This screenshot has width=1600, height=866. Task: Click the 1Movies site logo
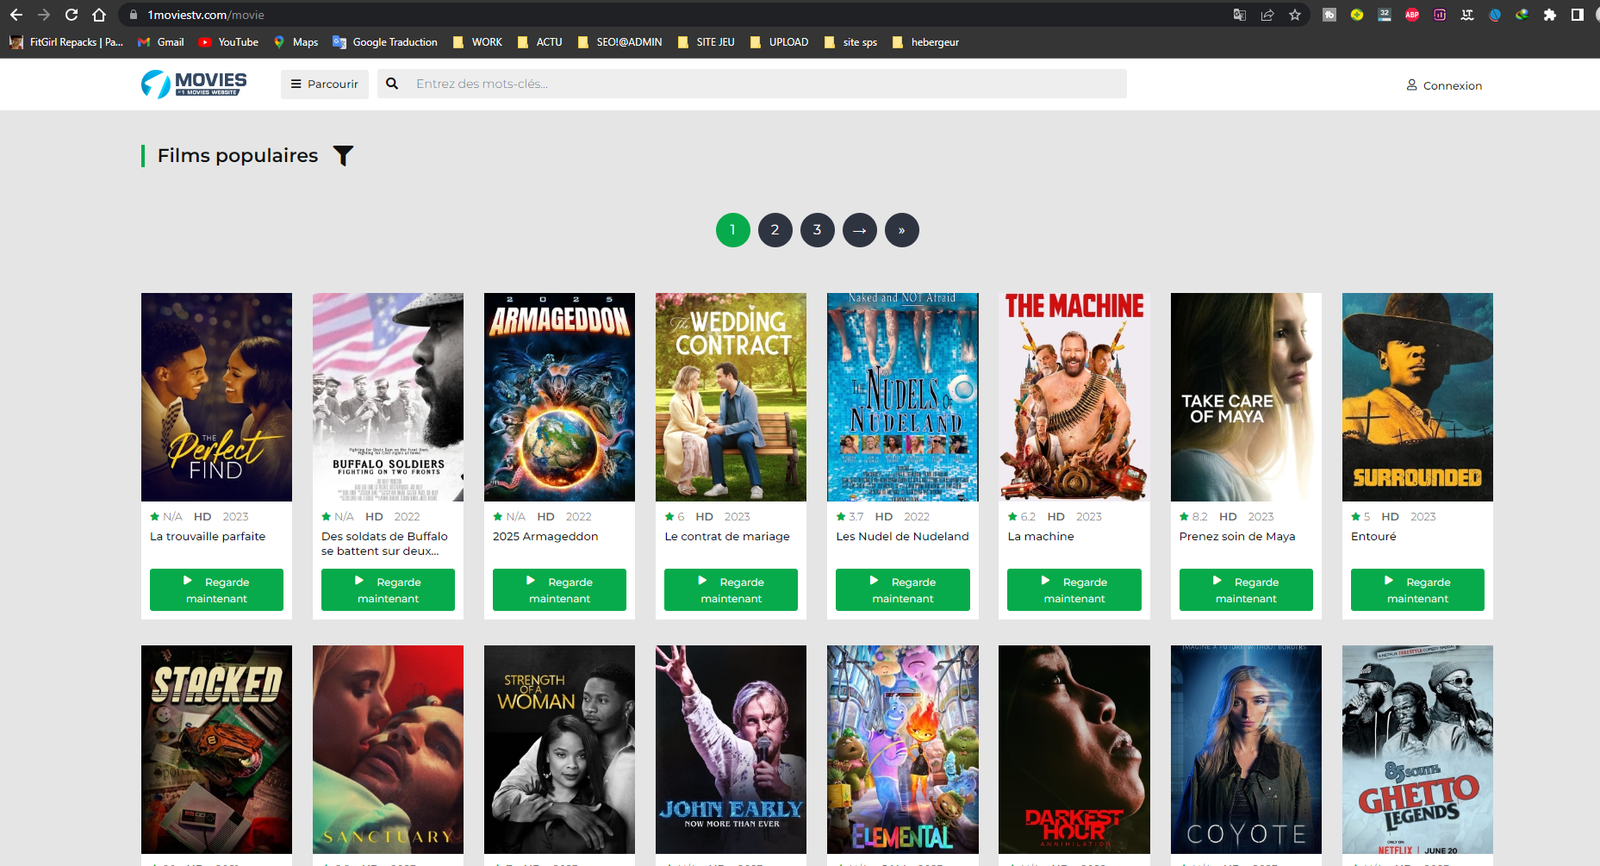pos(194,84)
